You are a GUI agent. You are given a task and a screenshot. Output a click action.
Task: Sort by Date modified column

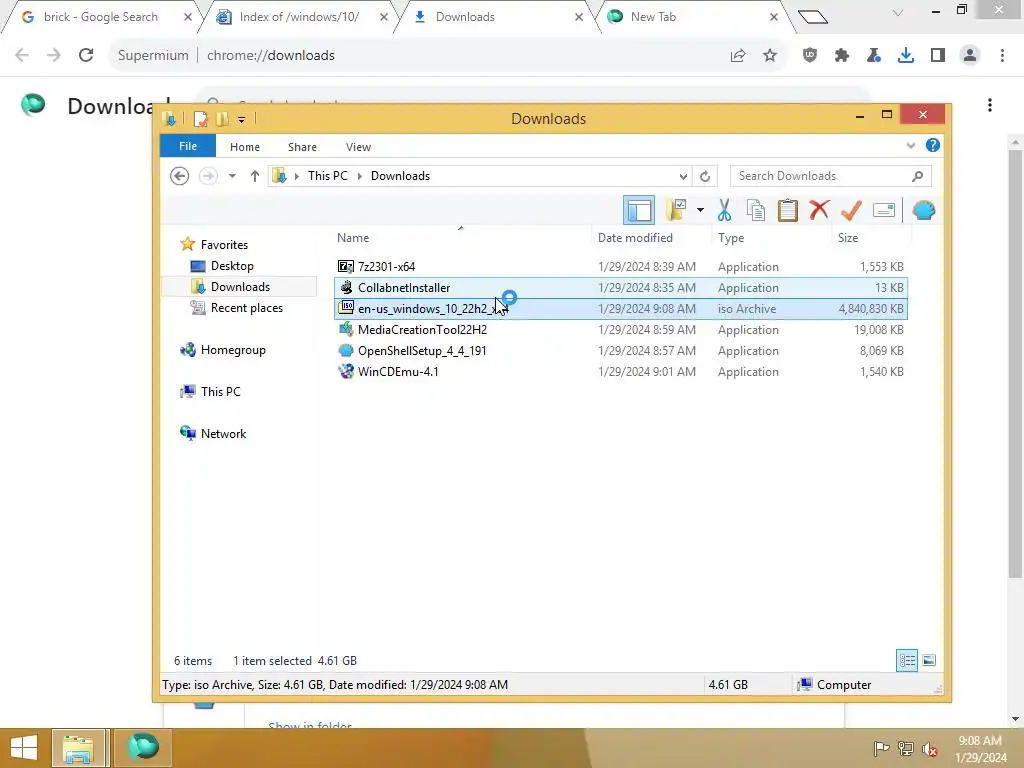[652, 238]
